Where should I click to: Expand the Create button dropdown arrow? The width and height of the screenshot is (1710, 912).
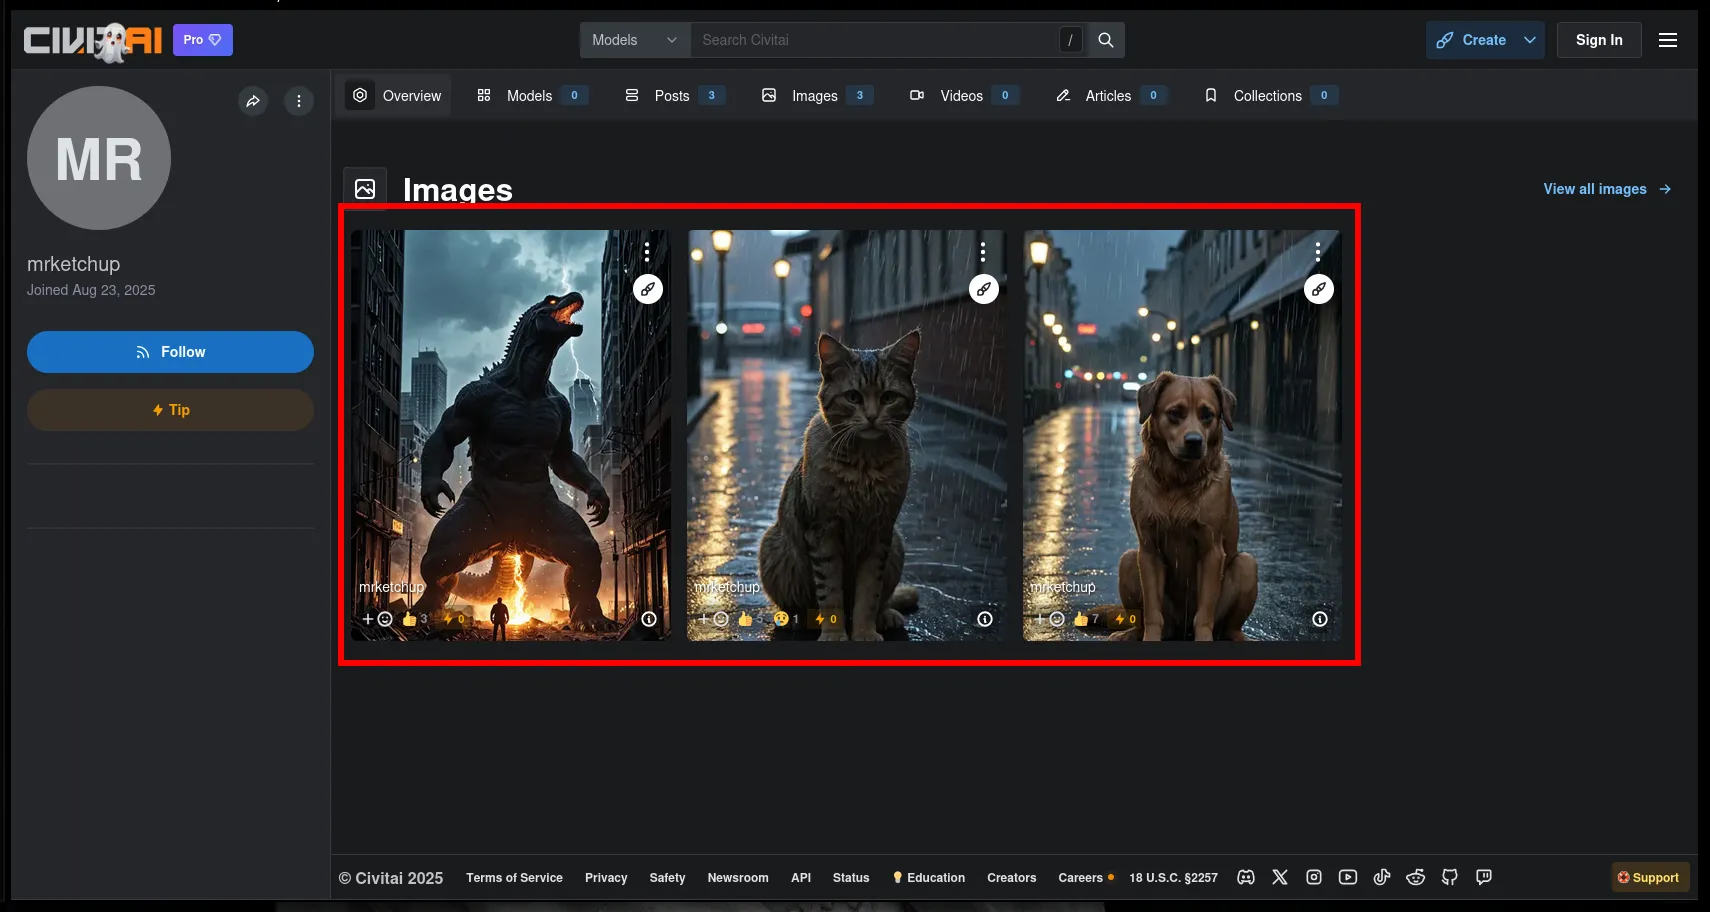pyautogui.click(x=1530, y=40)
